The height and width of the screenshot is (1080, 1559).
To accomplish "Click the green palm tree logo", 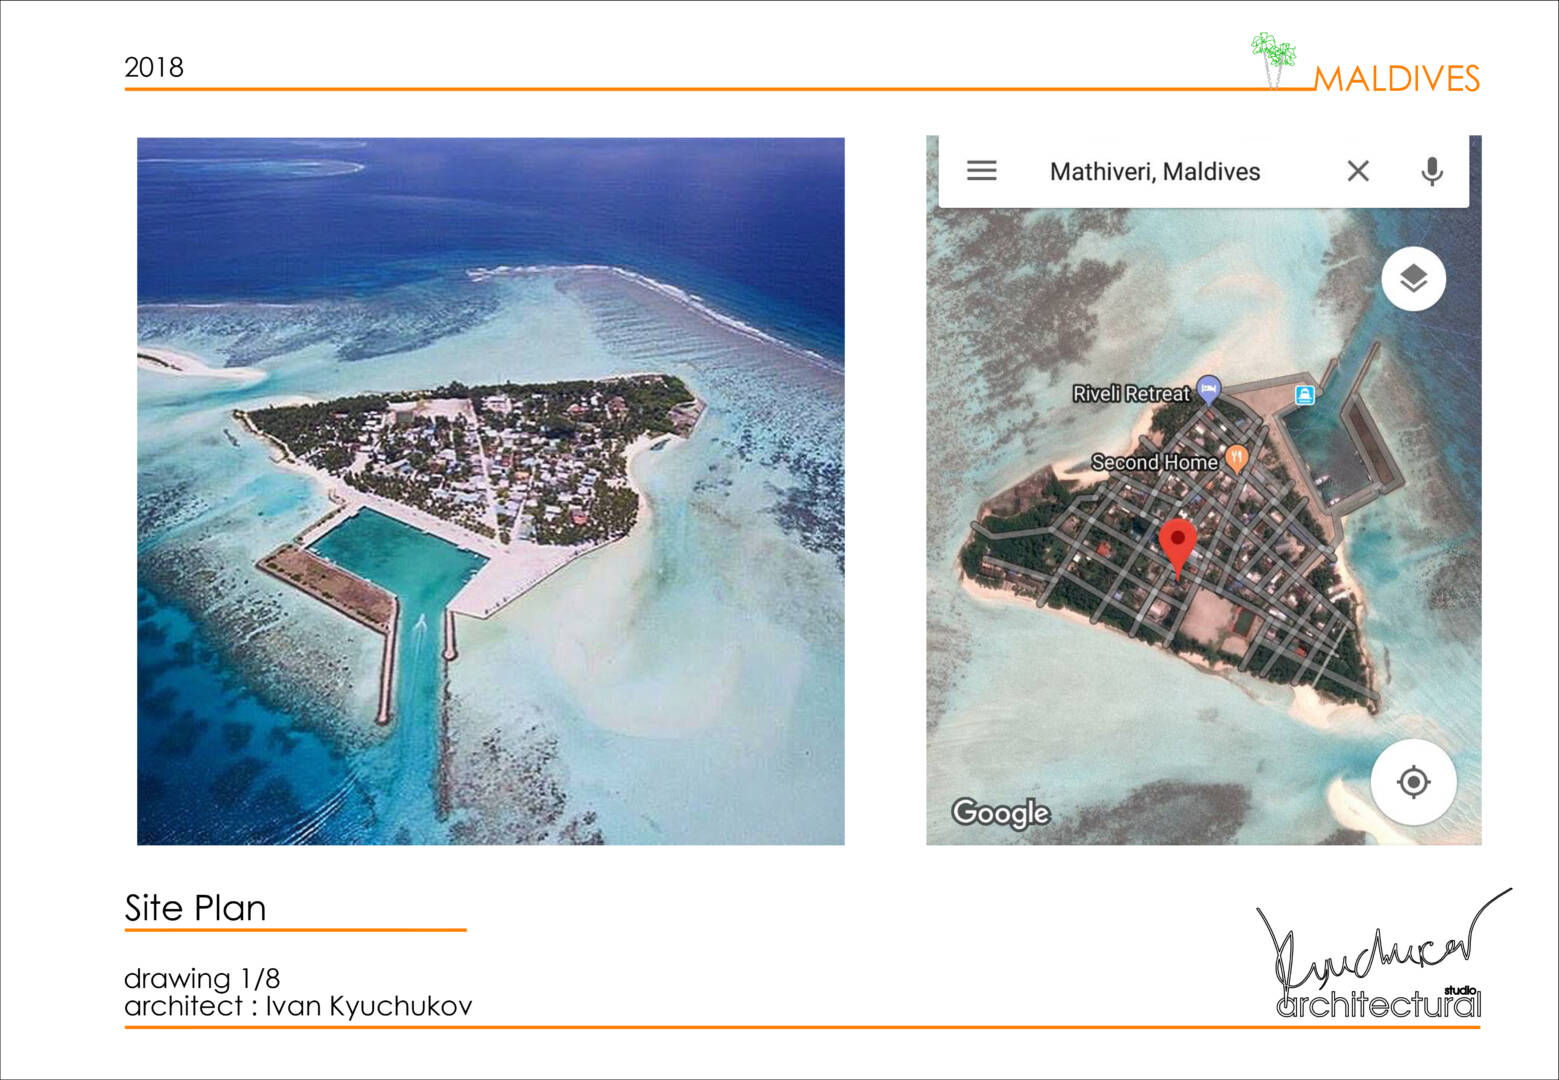I will click(x=1272, y=58).
